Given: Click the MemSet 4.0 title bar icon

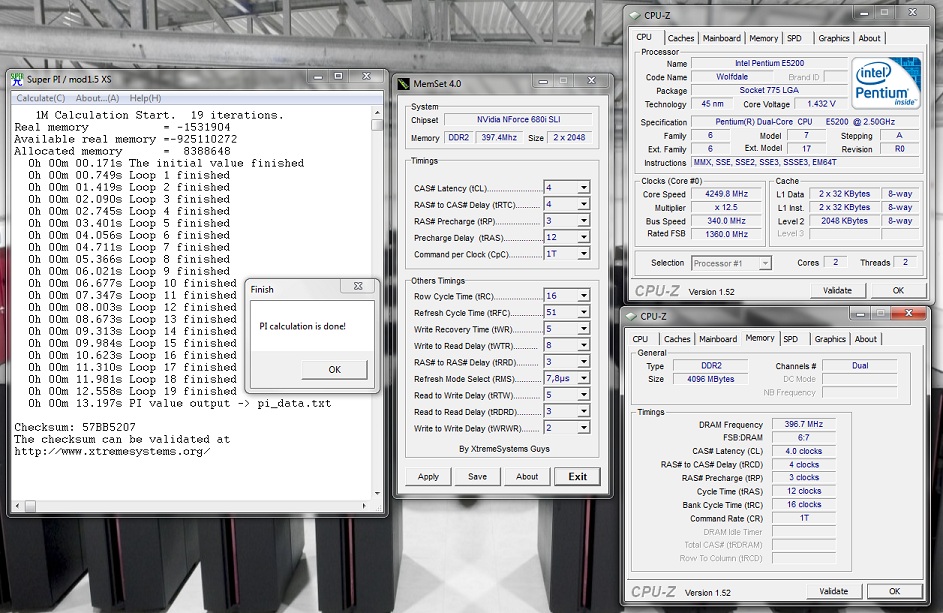Looking at the screenshot, I should [404, 84].
